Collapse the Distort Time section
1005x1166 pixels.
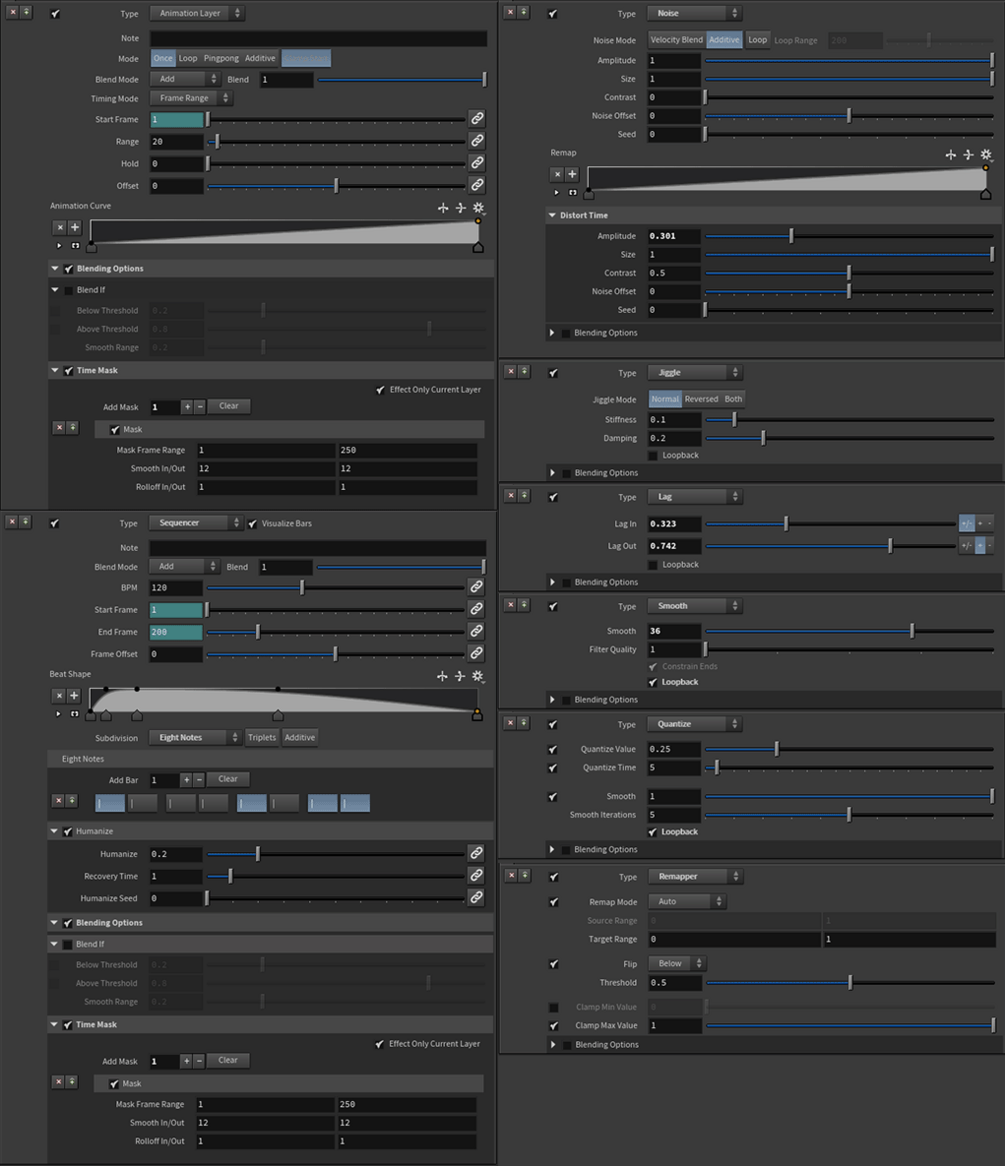(552, 215)
